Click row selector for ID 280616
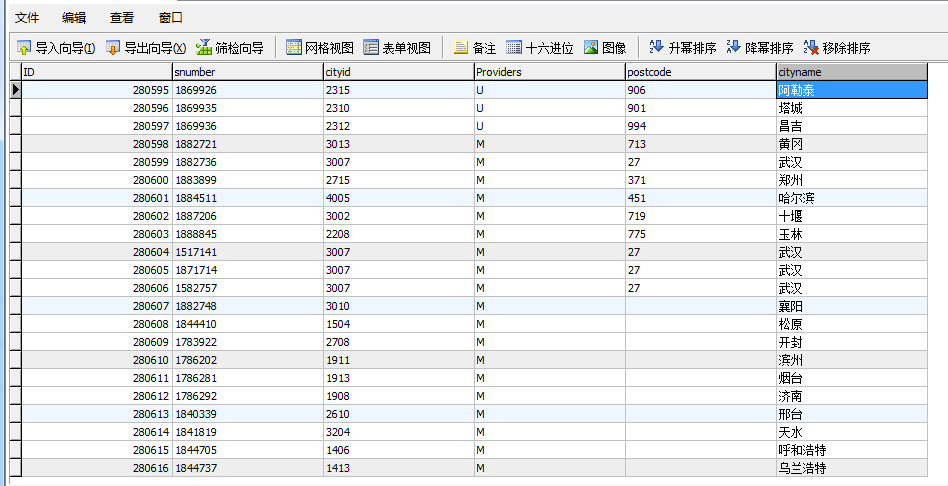 (16, 468)
